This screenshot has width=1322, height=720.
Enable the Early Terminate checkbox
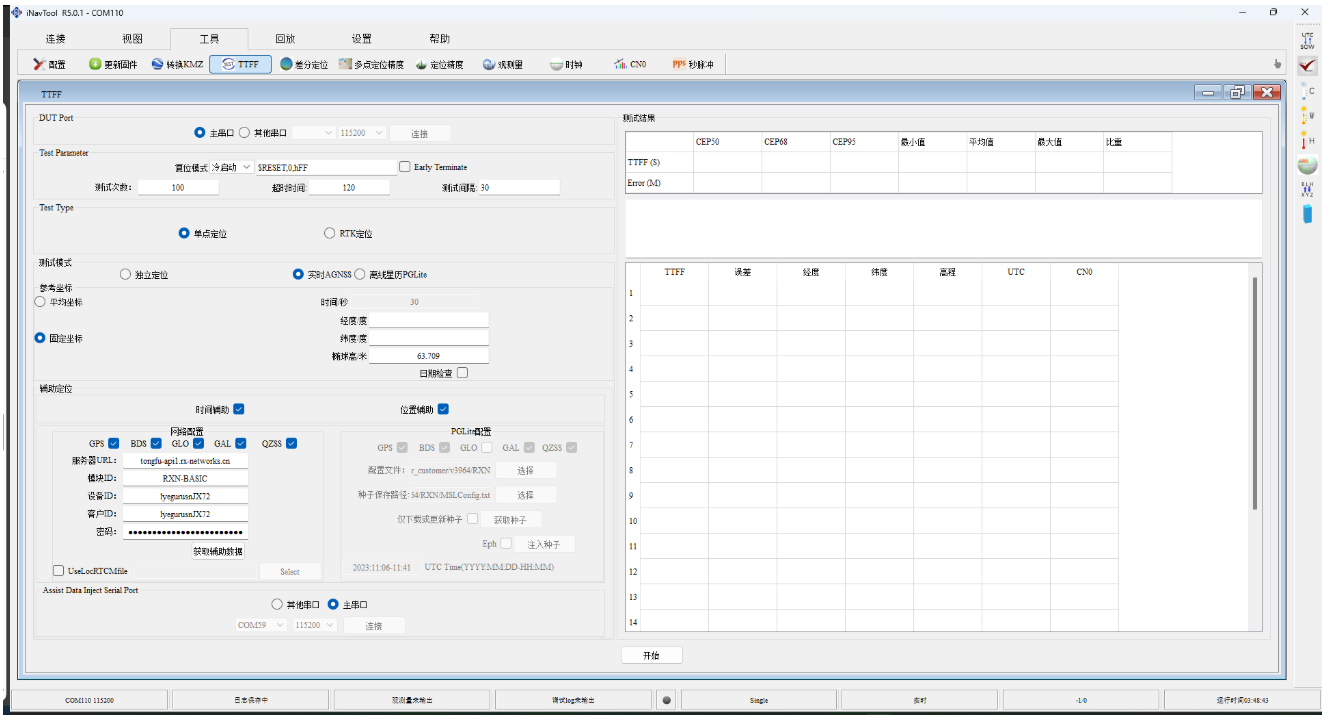pyautogui.click(x=405, y=167)
